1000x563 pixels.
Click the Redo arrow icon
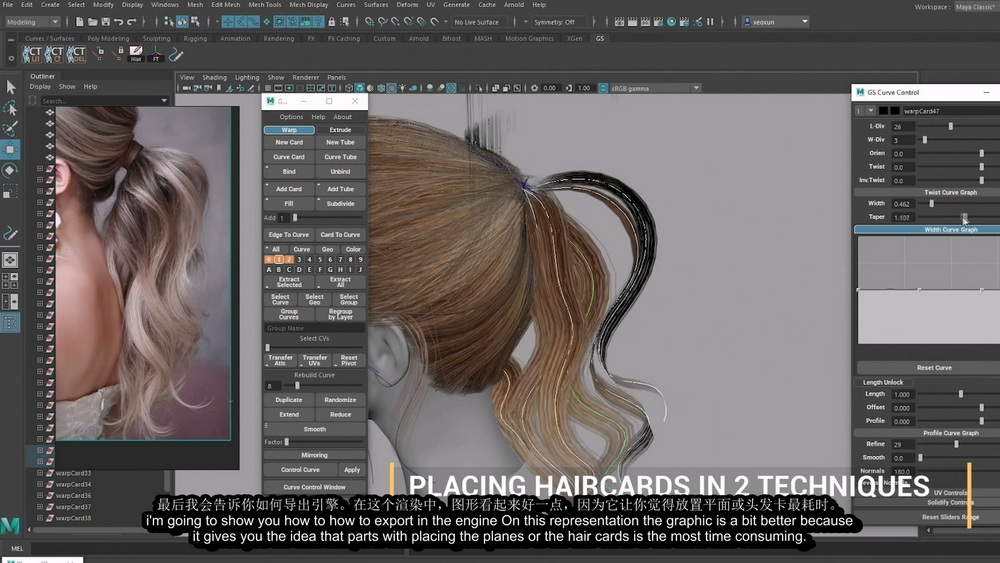132,22
